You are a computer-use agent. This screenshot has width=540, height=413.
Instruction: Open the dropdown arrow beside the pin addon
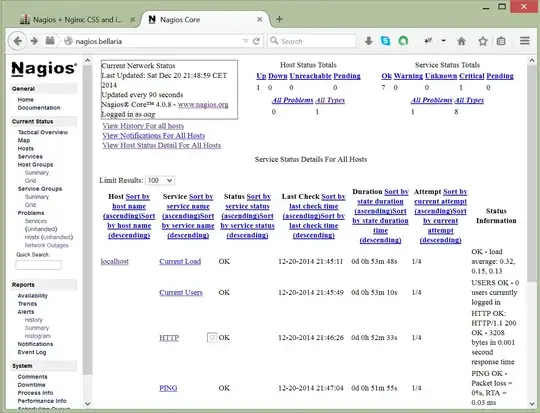click(x=444, y=41)
